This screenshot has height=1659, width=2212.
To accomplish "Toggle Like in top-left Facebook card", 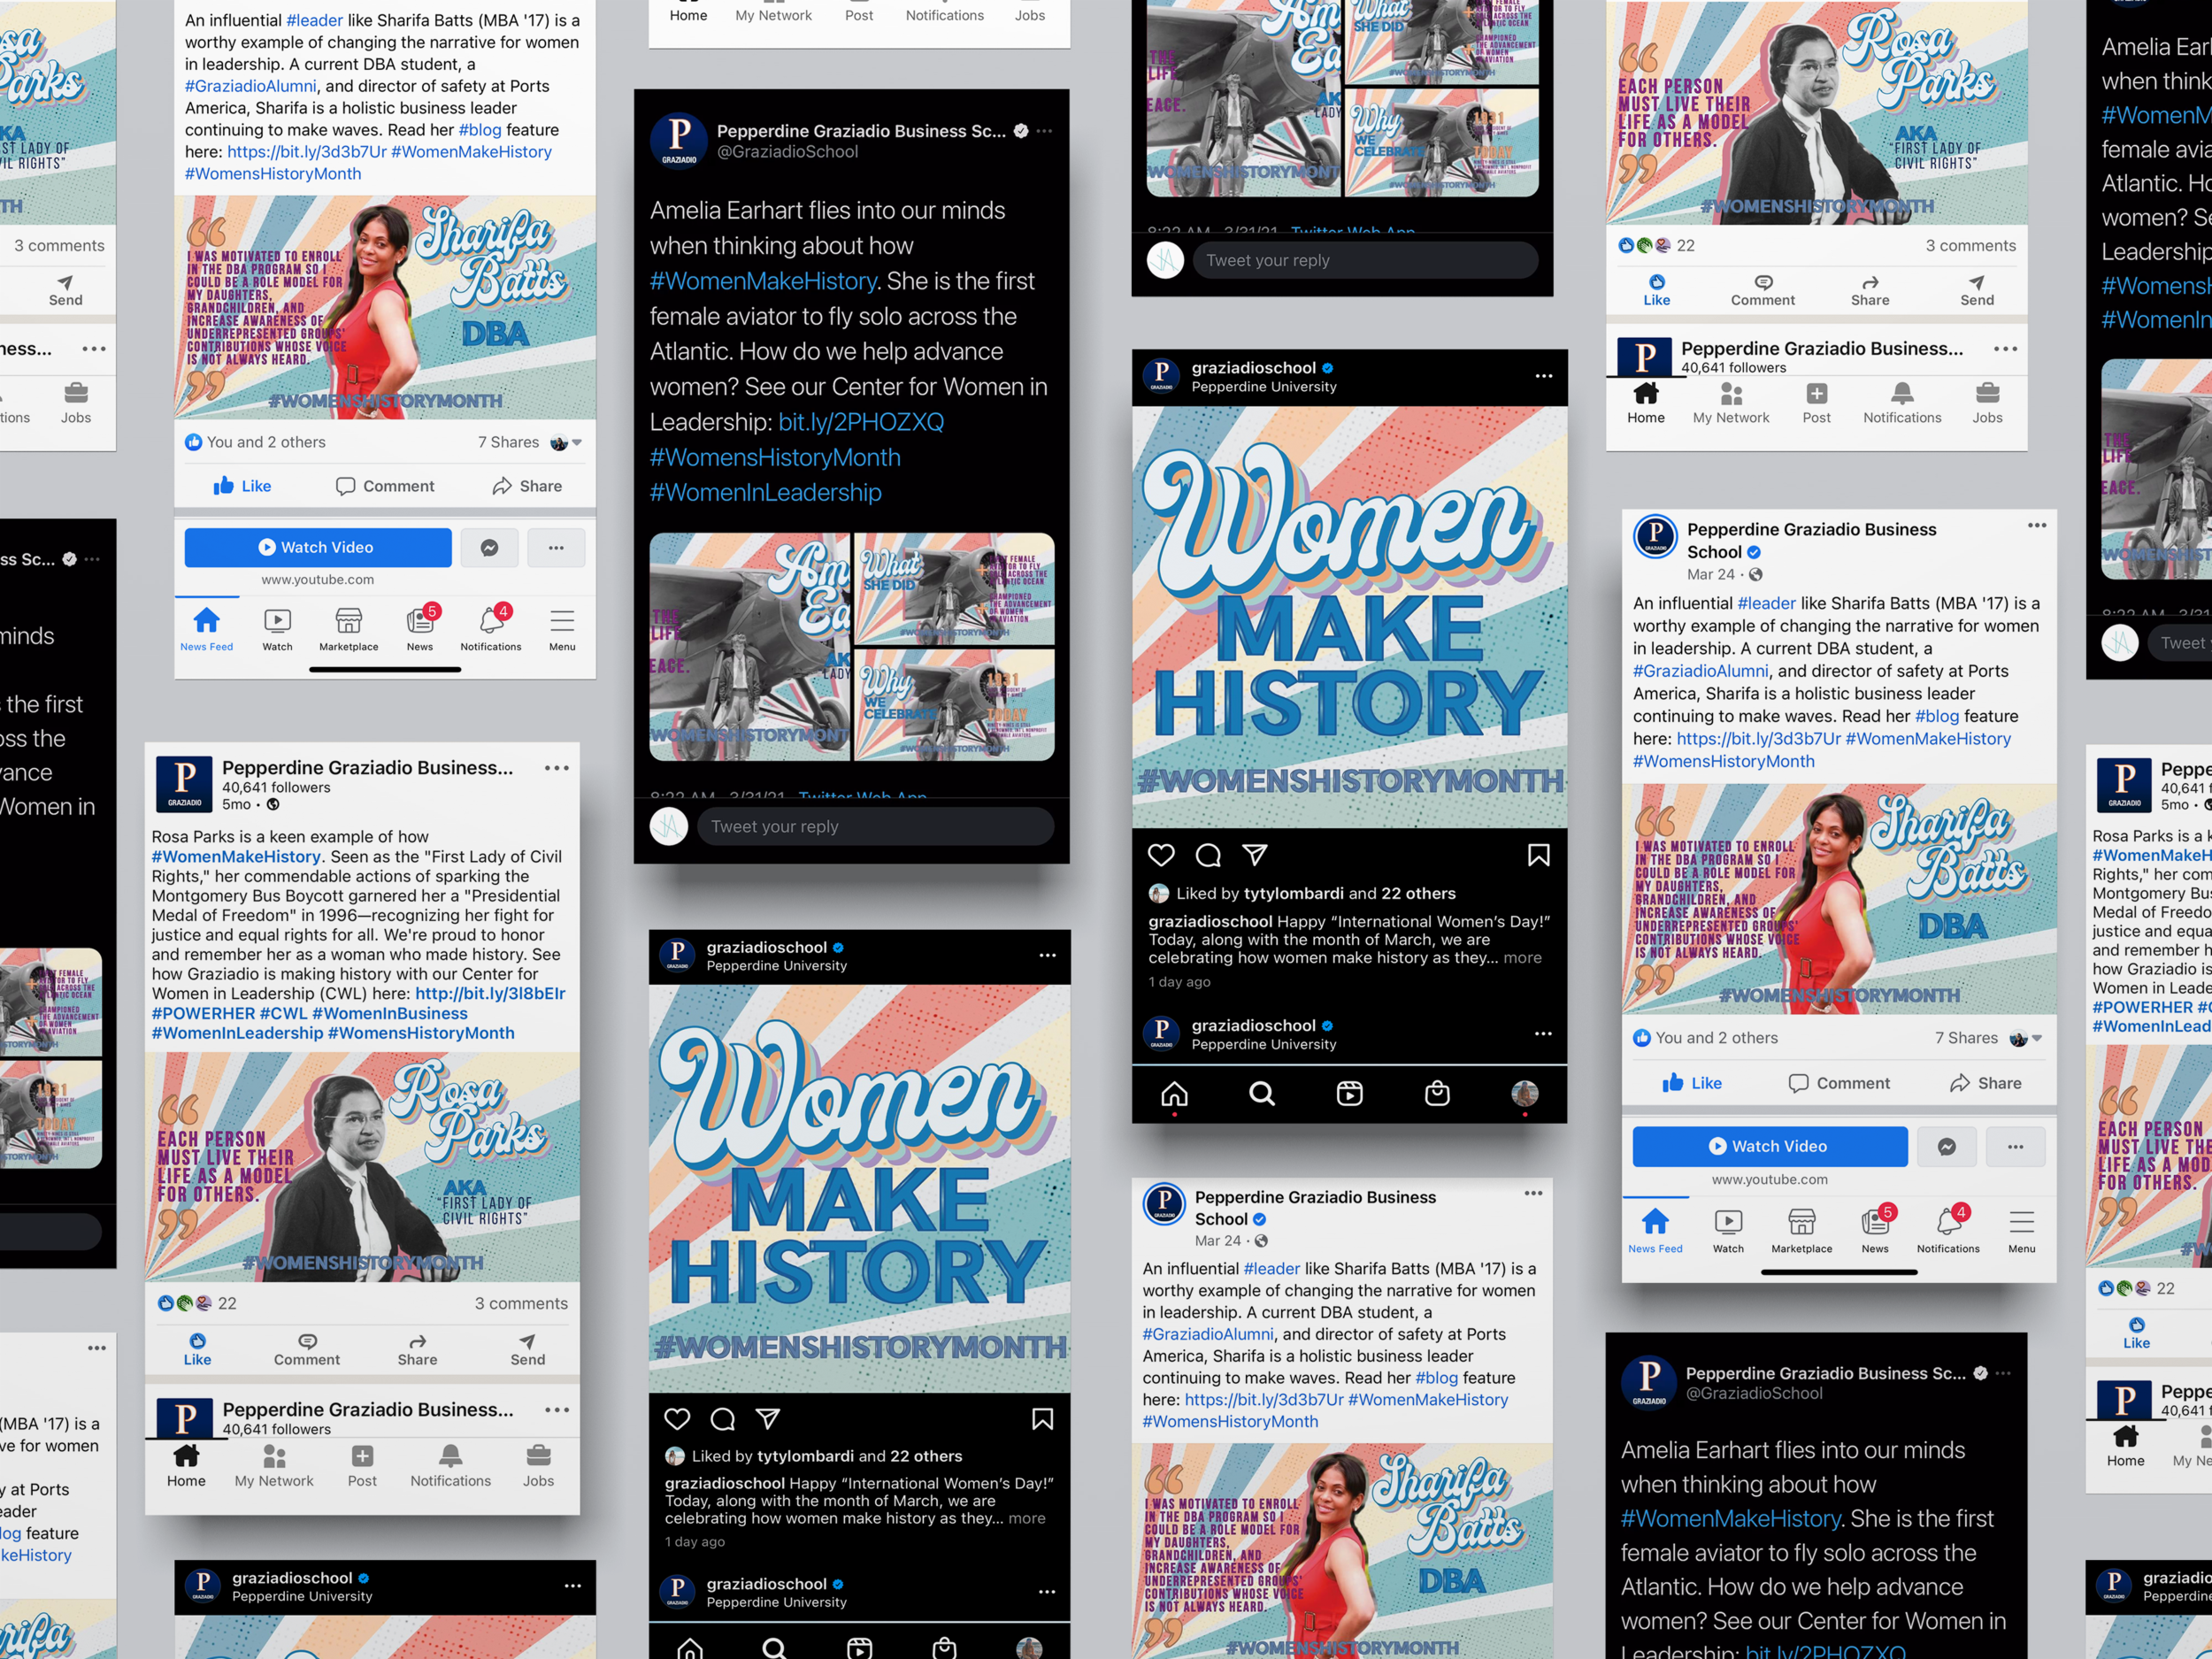I will click(242, 486).
